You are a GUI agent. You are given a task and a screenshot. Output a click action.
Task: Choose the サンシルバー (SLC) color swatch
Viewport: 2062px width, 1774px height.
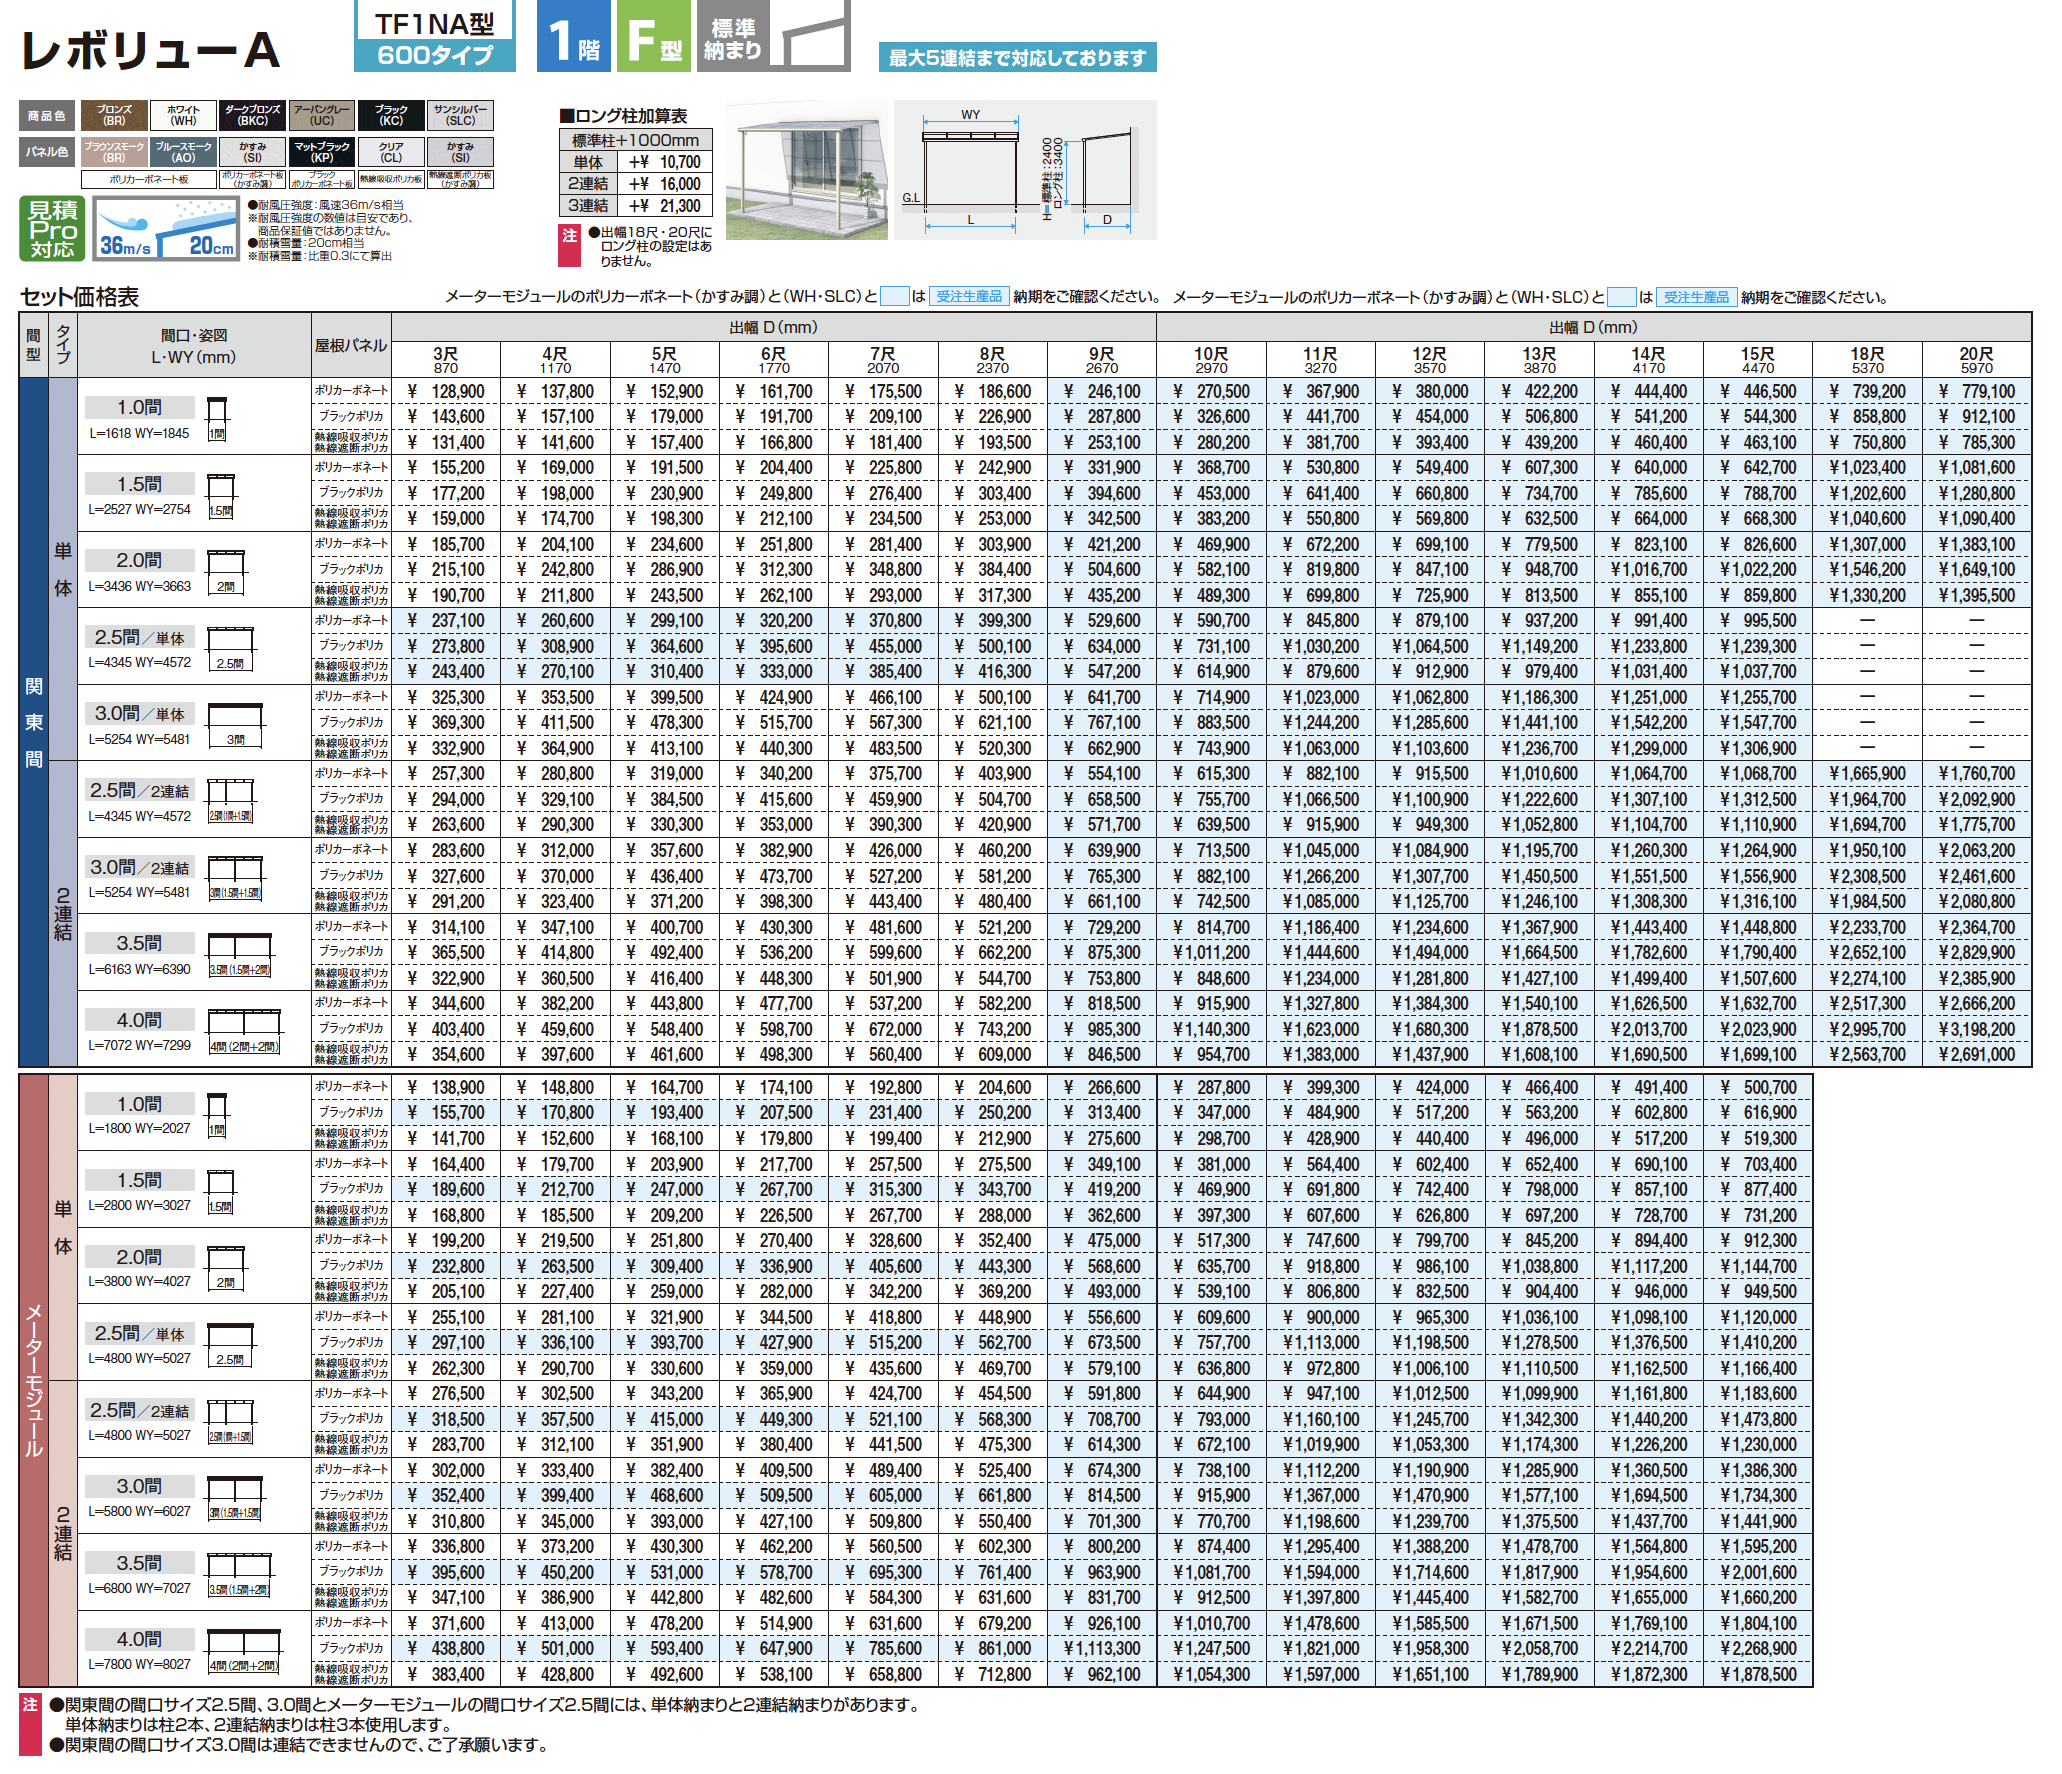click(x=460, y=116)
